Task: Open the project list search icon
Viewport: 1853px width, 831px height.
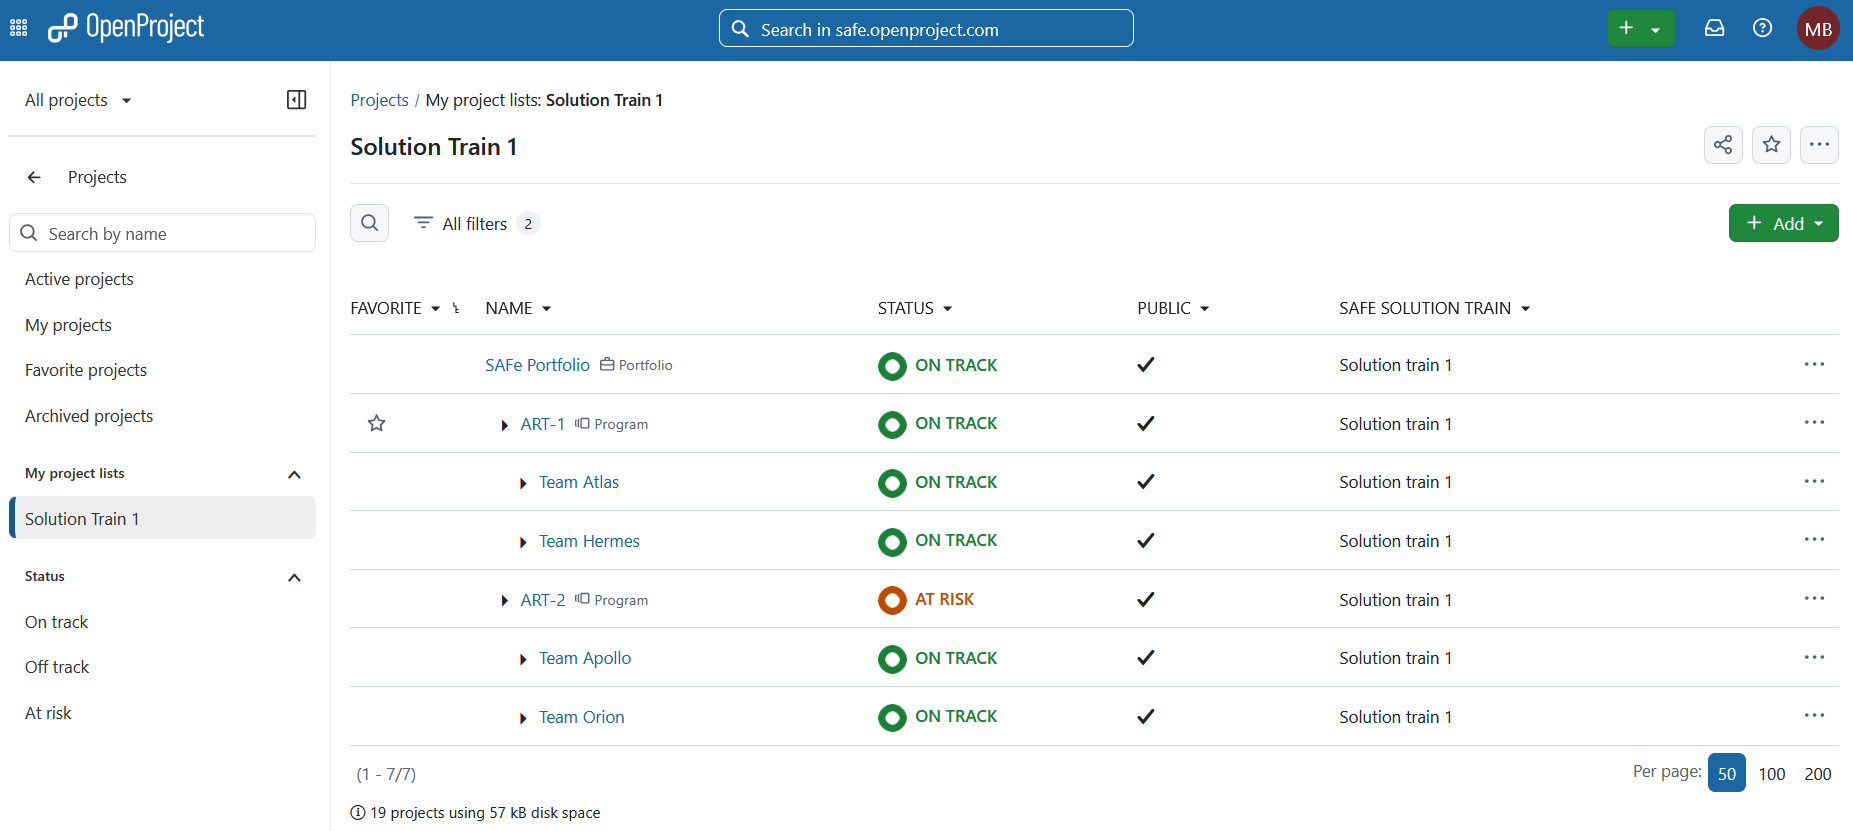Action: (370, 223)
